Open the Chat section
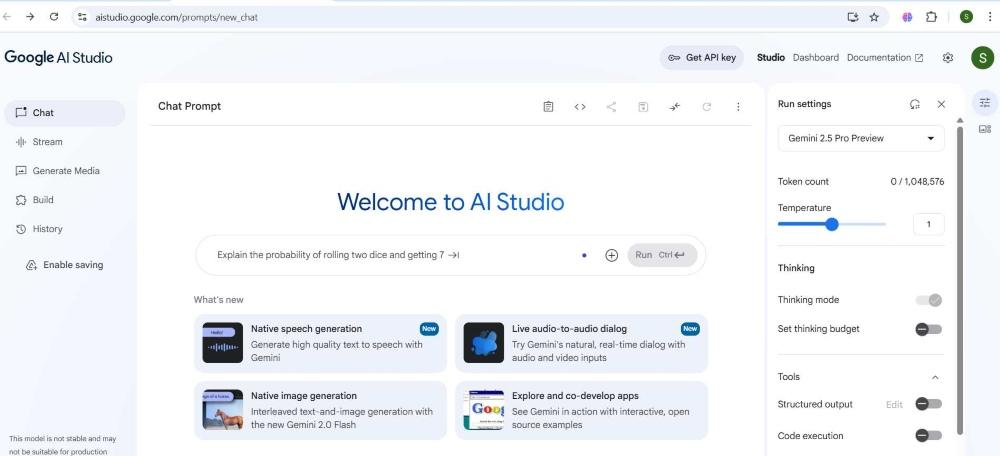Viewport: 1000px width, 456px height. click(x=64, y=113)
